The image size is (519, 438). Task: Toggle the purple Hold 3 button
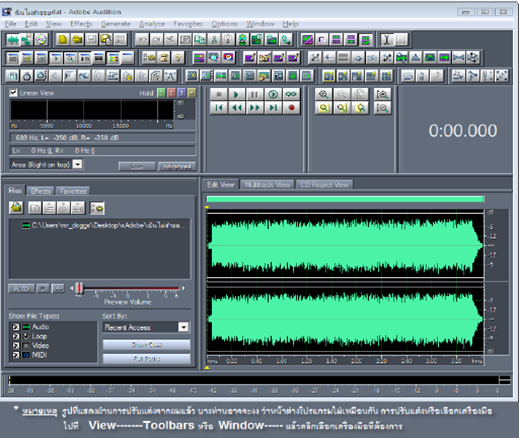[181, 93]
